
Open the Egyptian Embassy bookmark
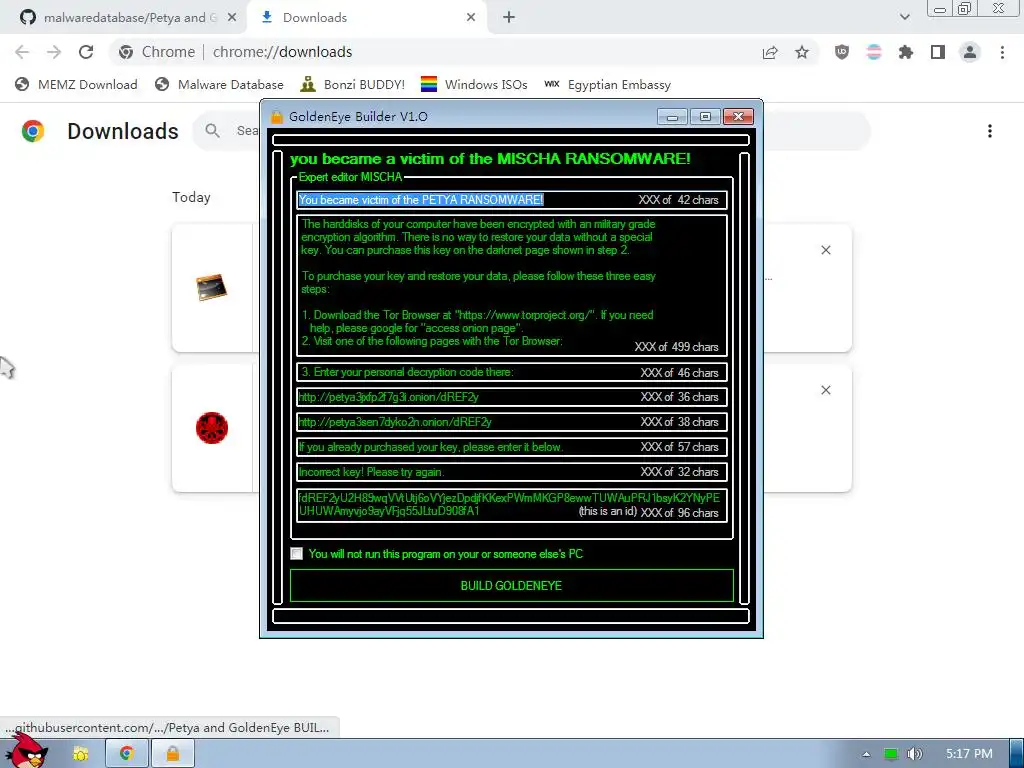[607, 84]
